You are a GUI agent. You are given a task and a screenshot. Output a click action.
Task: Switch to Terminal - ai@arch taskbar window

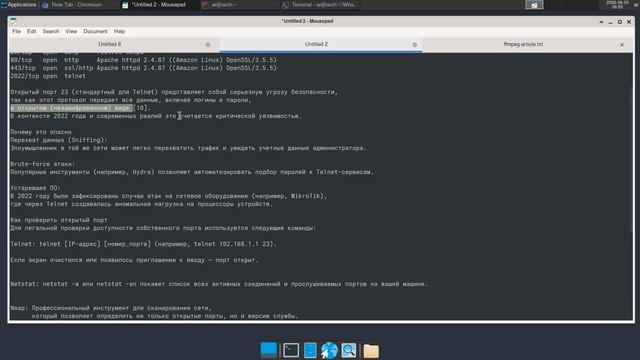(321, 5)
